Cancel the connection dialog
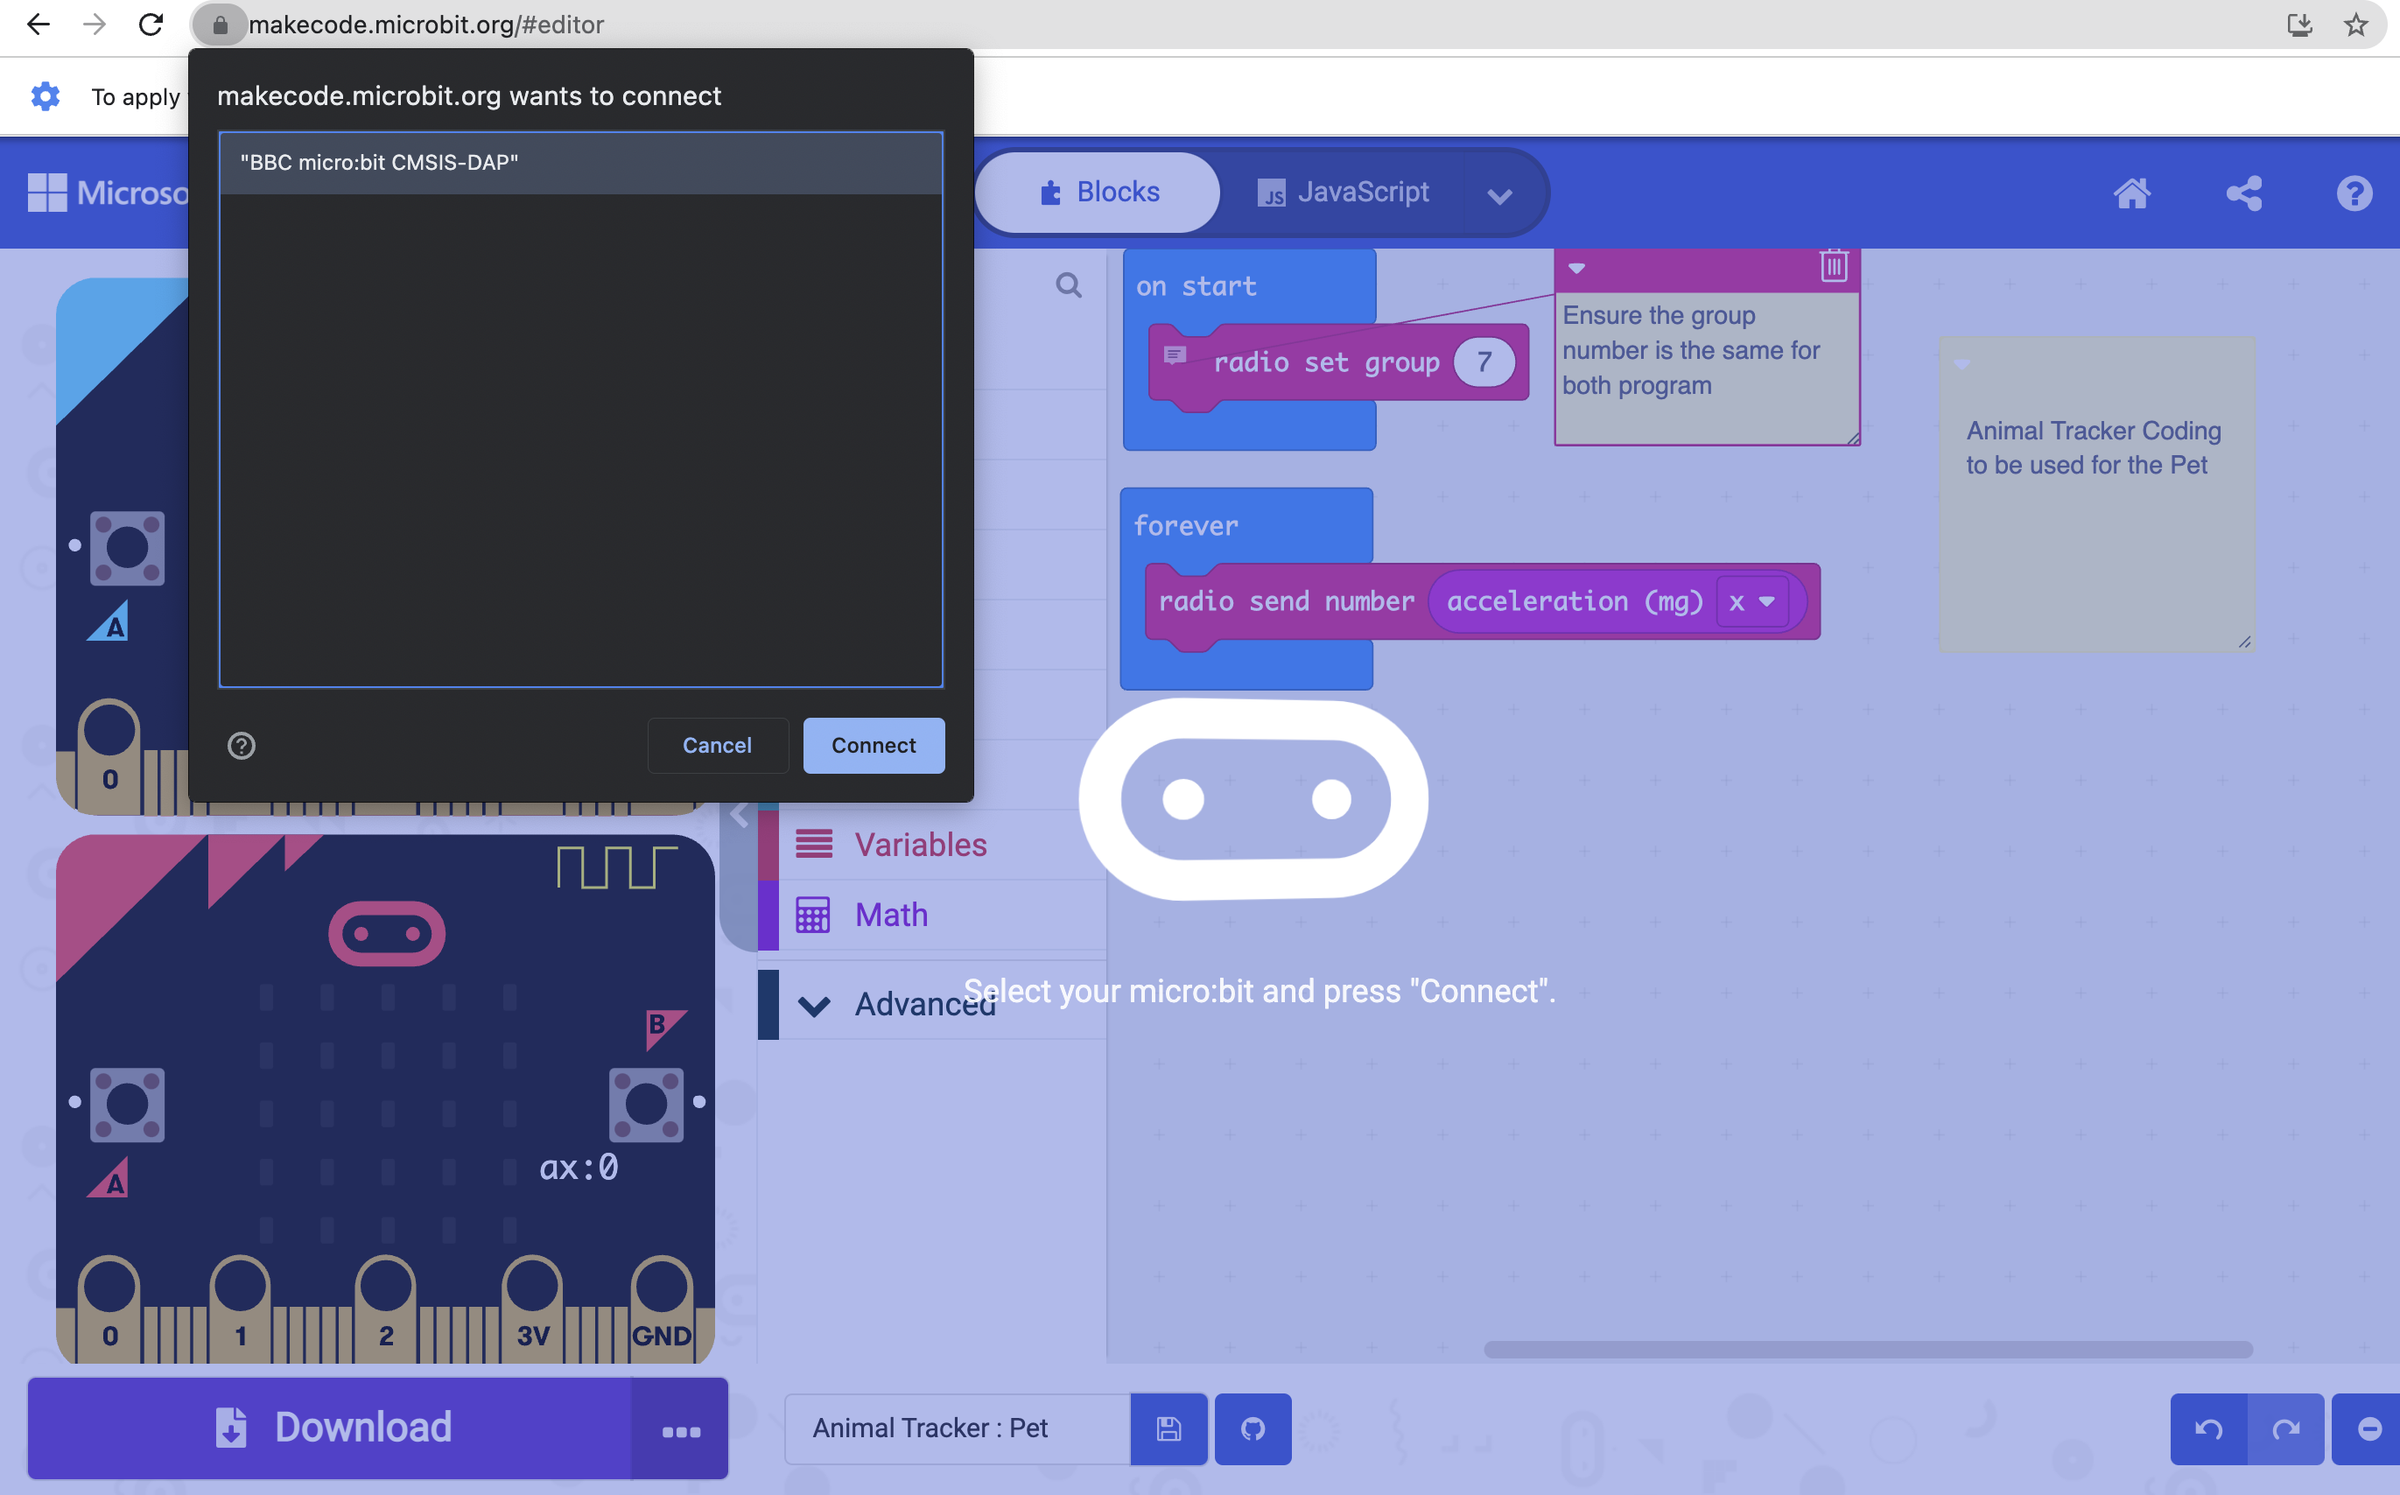Screen dimensions: 2400x1495 717,745
